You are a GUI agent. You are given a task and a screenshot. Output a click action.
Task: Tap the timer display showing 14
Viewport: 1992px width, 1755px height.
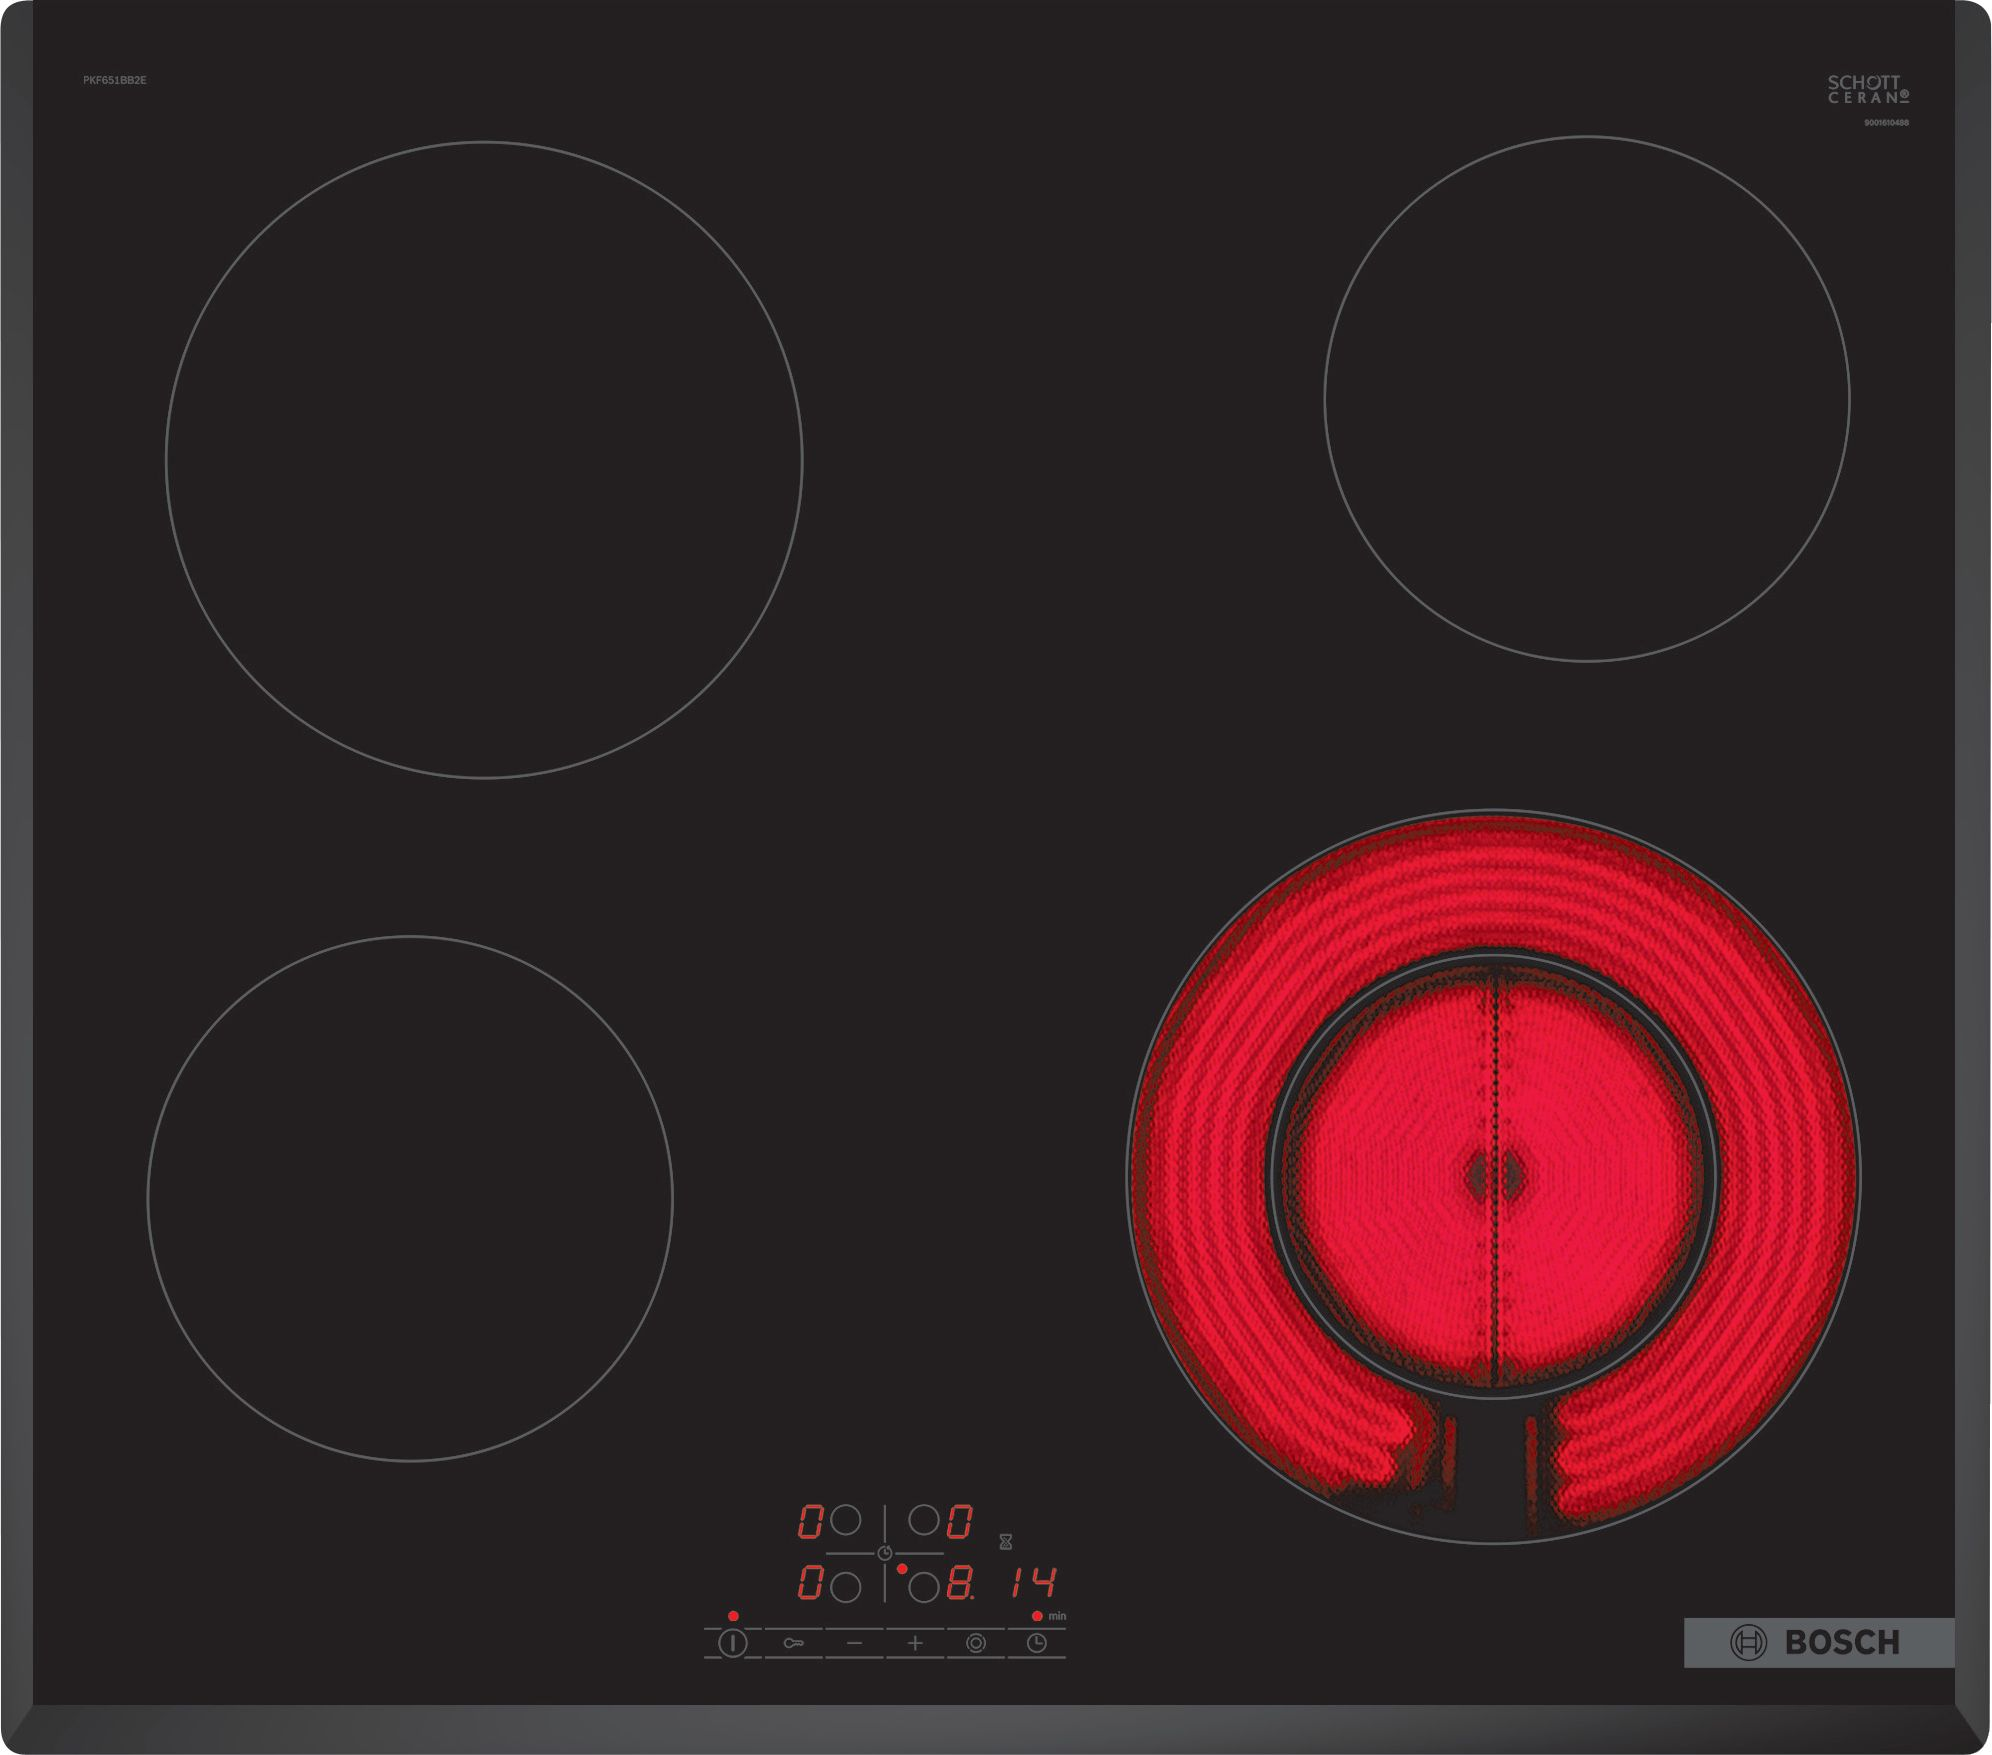point(1033,1582)
